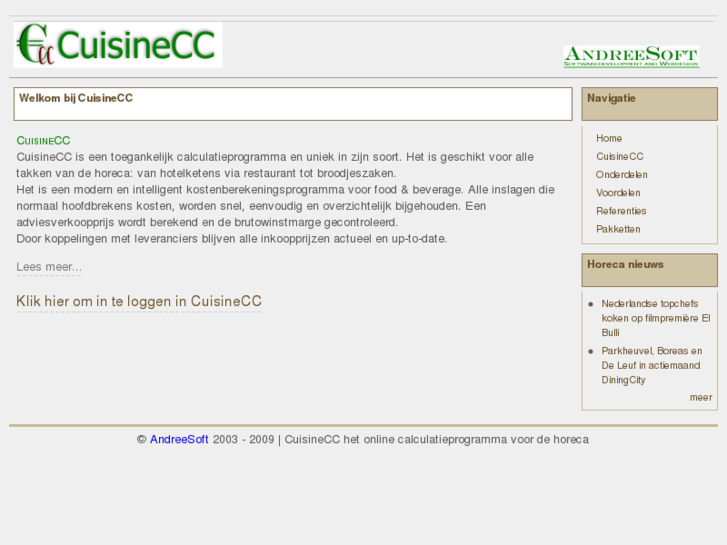The height and width of the screenshot is (545, 727).
Task: Click the meer link under Horeca nieuws
Action: point(701,398)
